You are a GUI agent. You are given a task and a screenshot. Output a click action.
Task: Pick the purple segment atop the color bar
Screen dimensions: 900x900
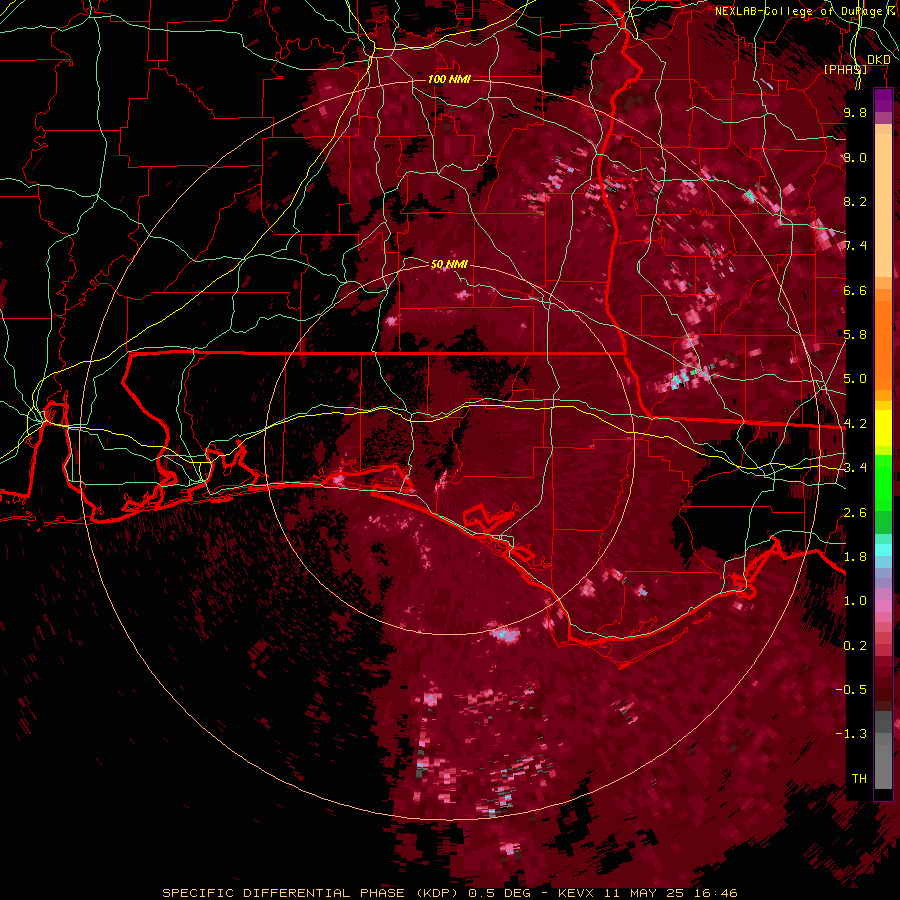point(883,100)
